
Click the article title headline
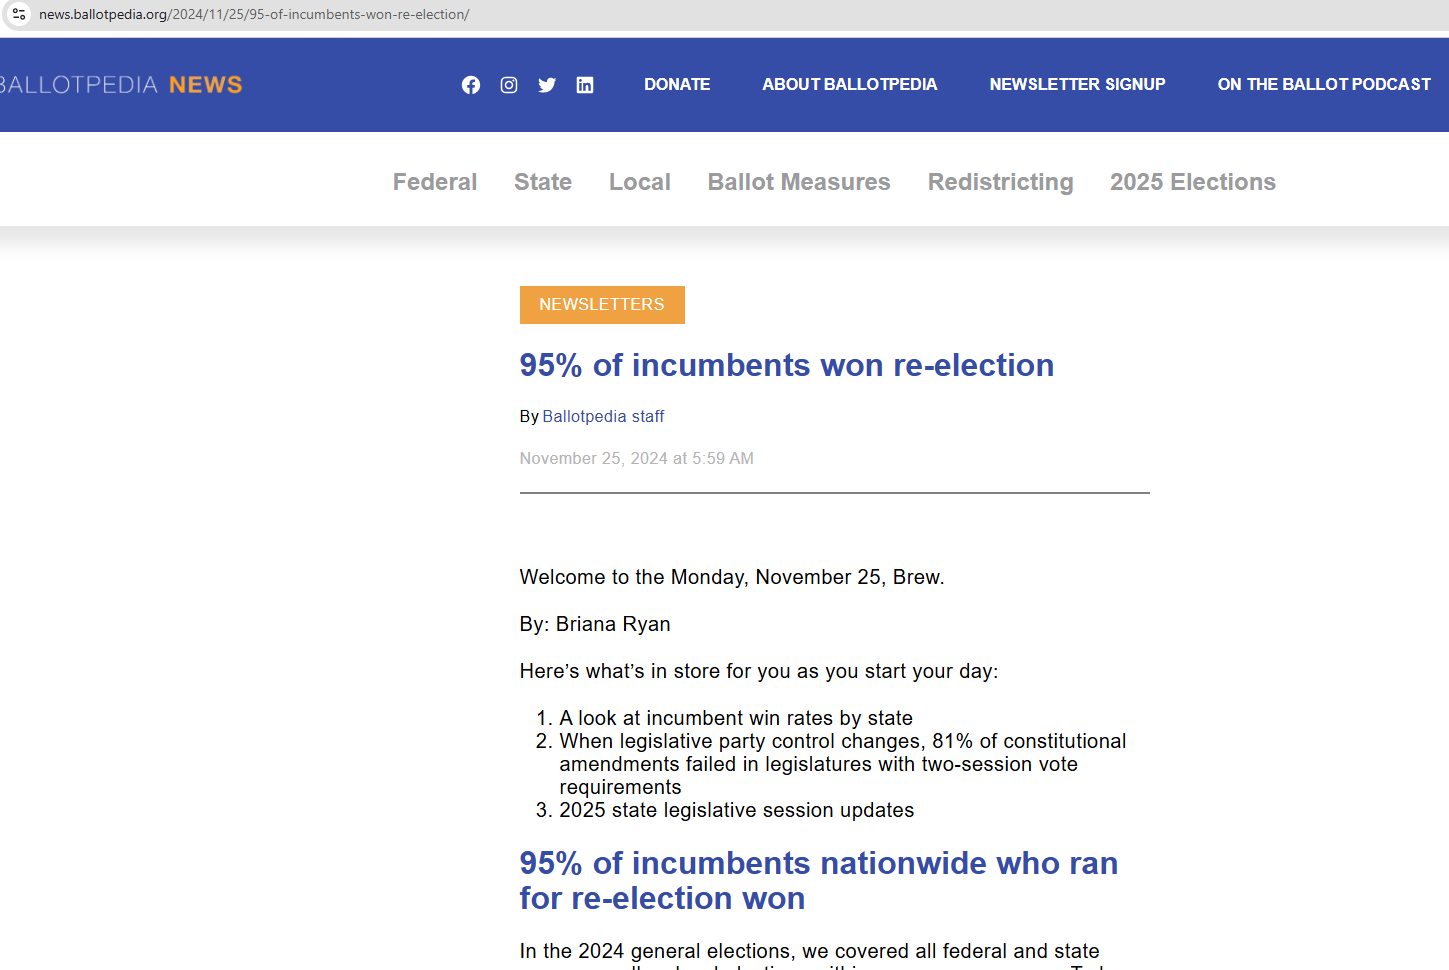786,366
